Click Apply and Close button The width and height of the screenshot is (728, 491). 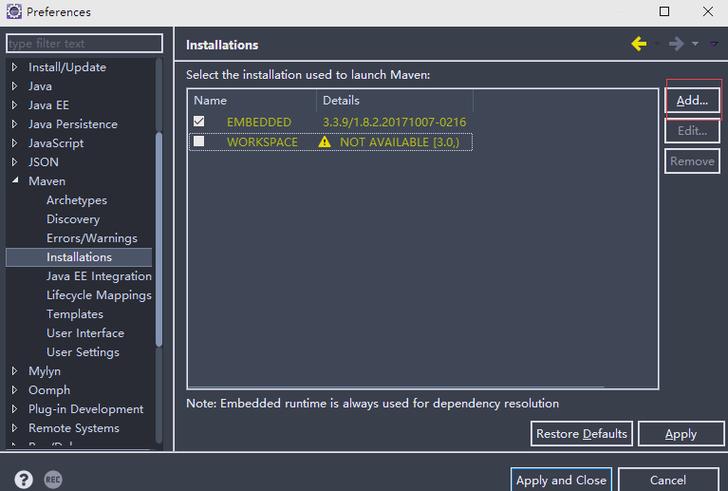click(x=561, y=480)
